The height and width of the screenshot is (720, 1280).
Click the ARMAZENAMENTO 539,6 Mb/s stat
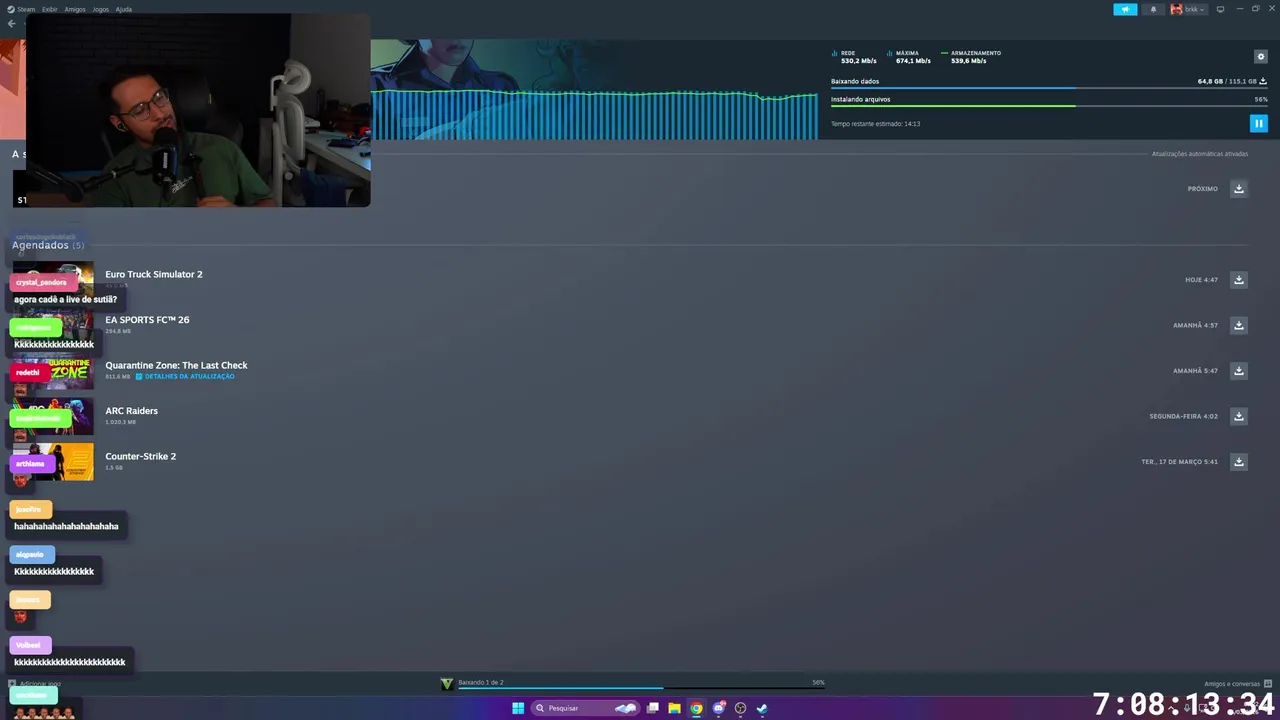pos(971,57)
